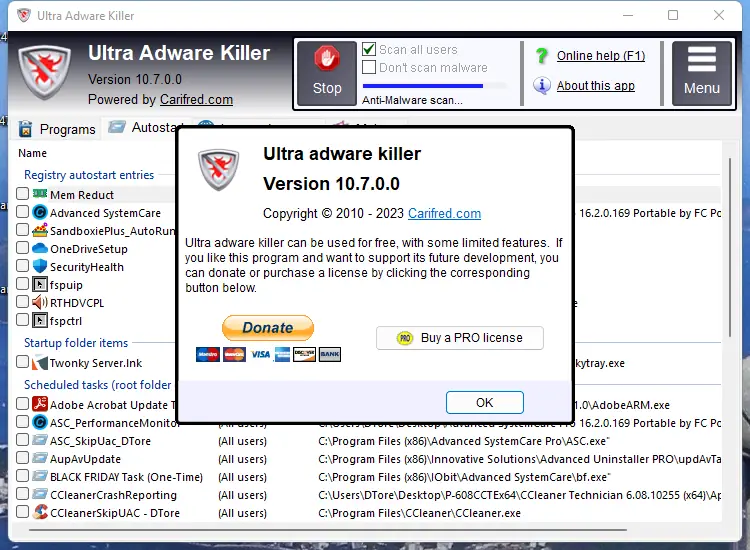Select the AupAvUpdate row name
This screenshot has width=750, height=550.
(x=85, y=459)
